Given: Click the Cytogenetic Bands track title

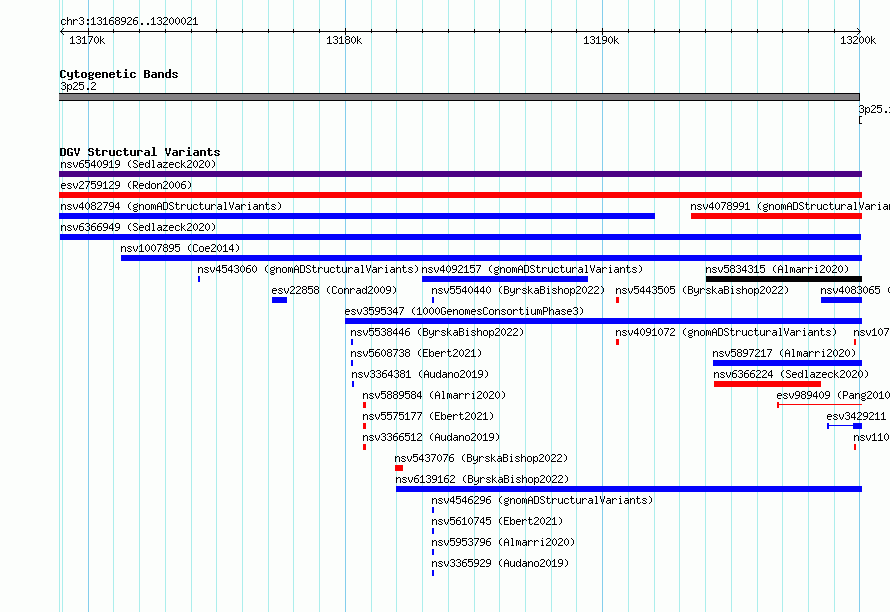Looking at the screenshot, I should (x=119, y=74).
